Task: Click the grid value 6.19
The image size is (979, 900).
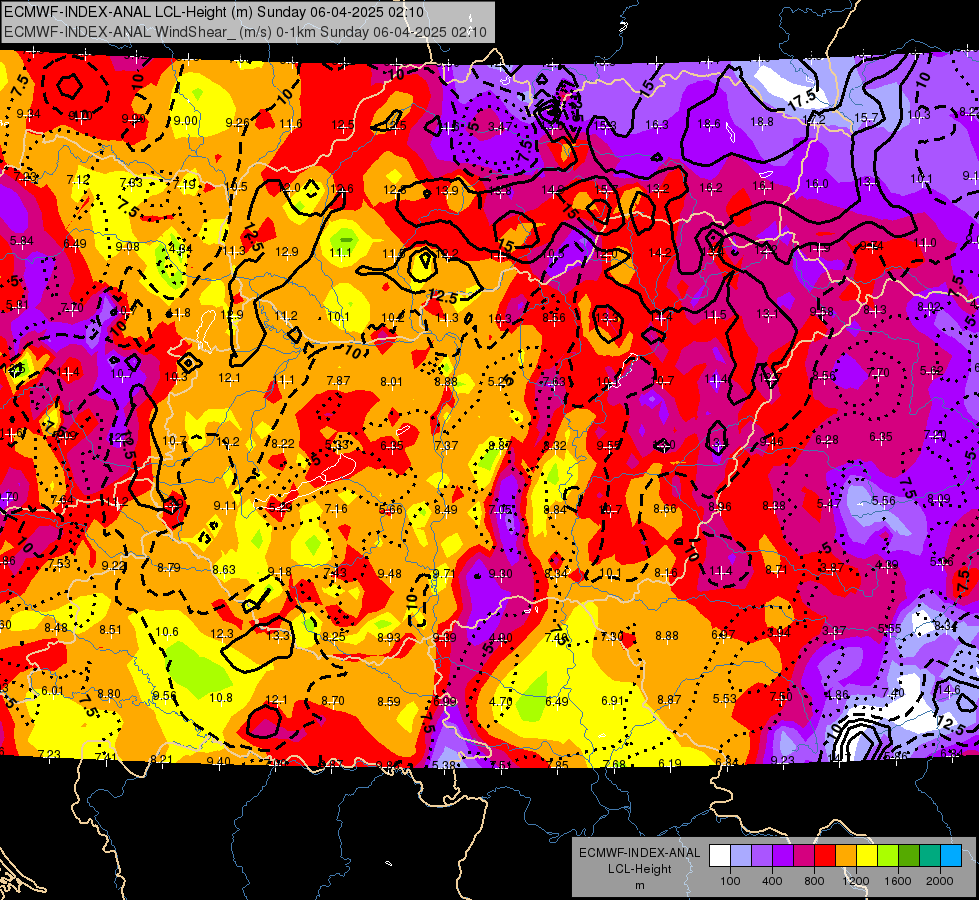Action: [670, 763]
